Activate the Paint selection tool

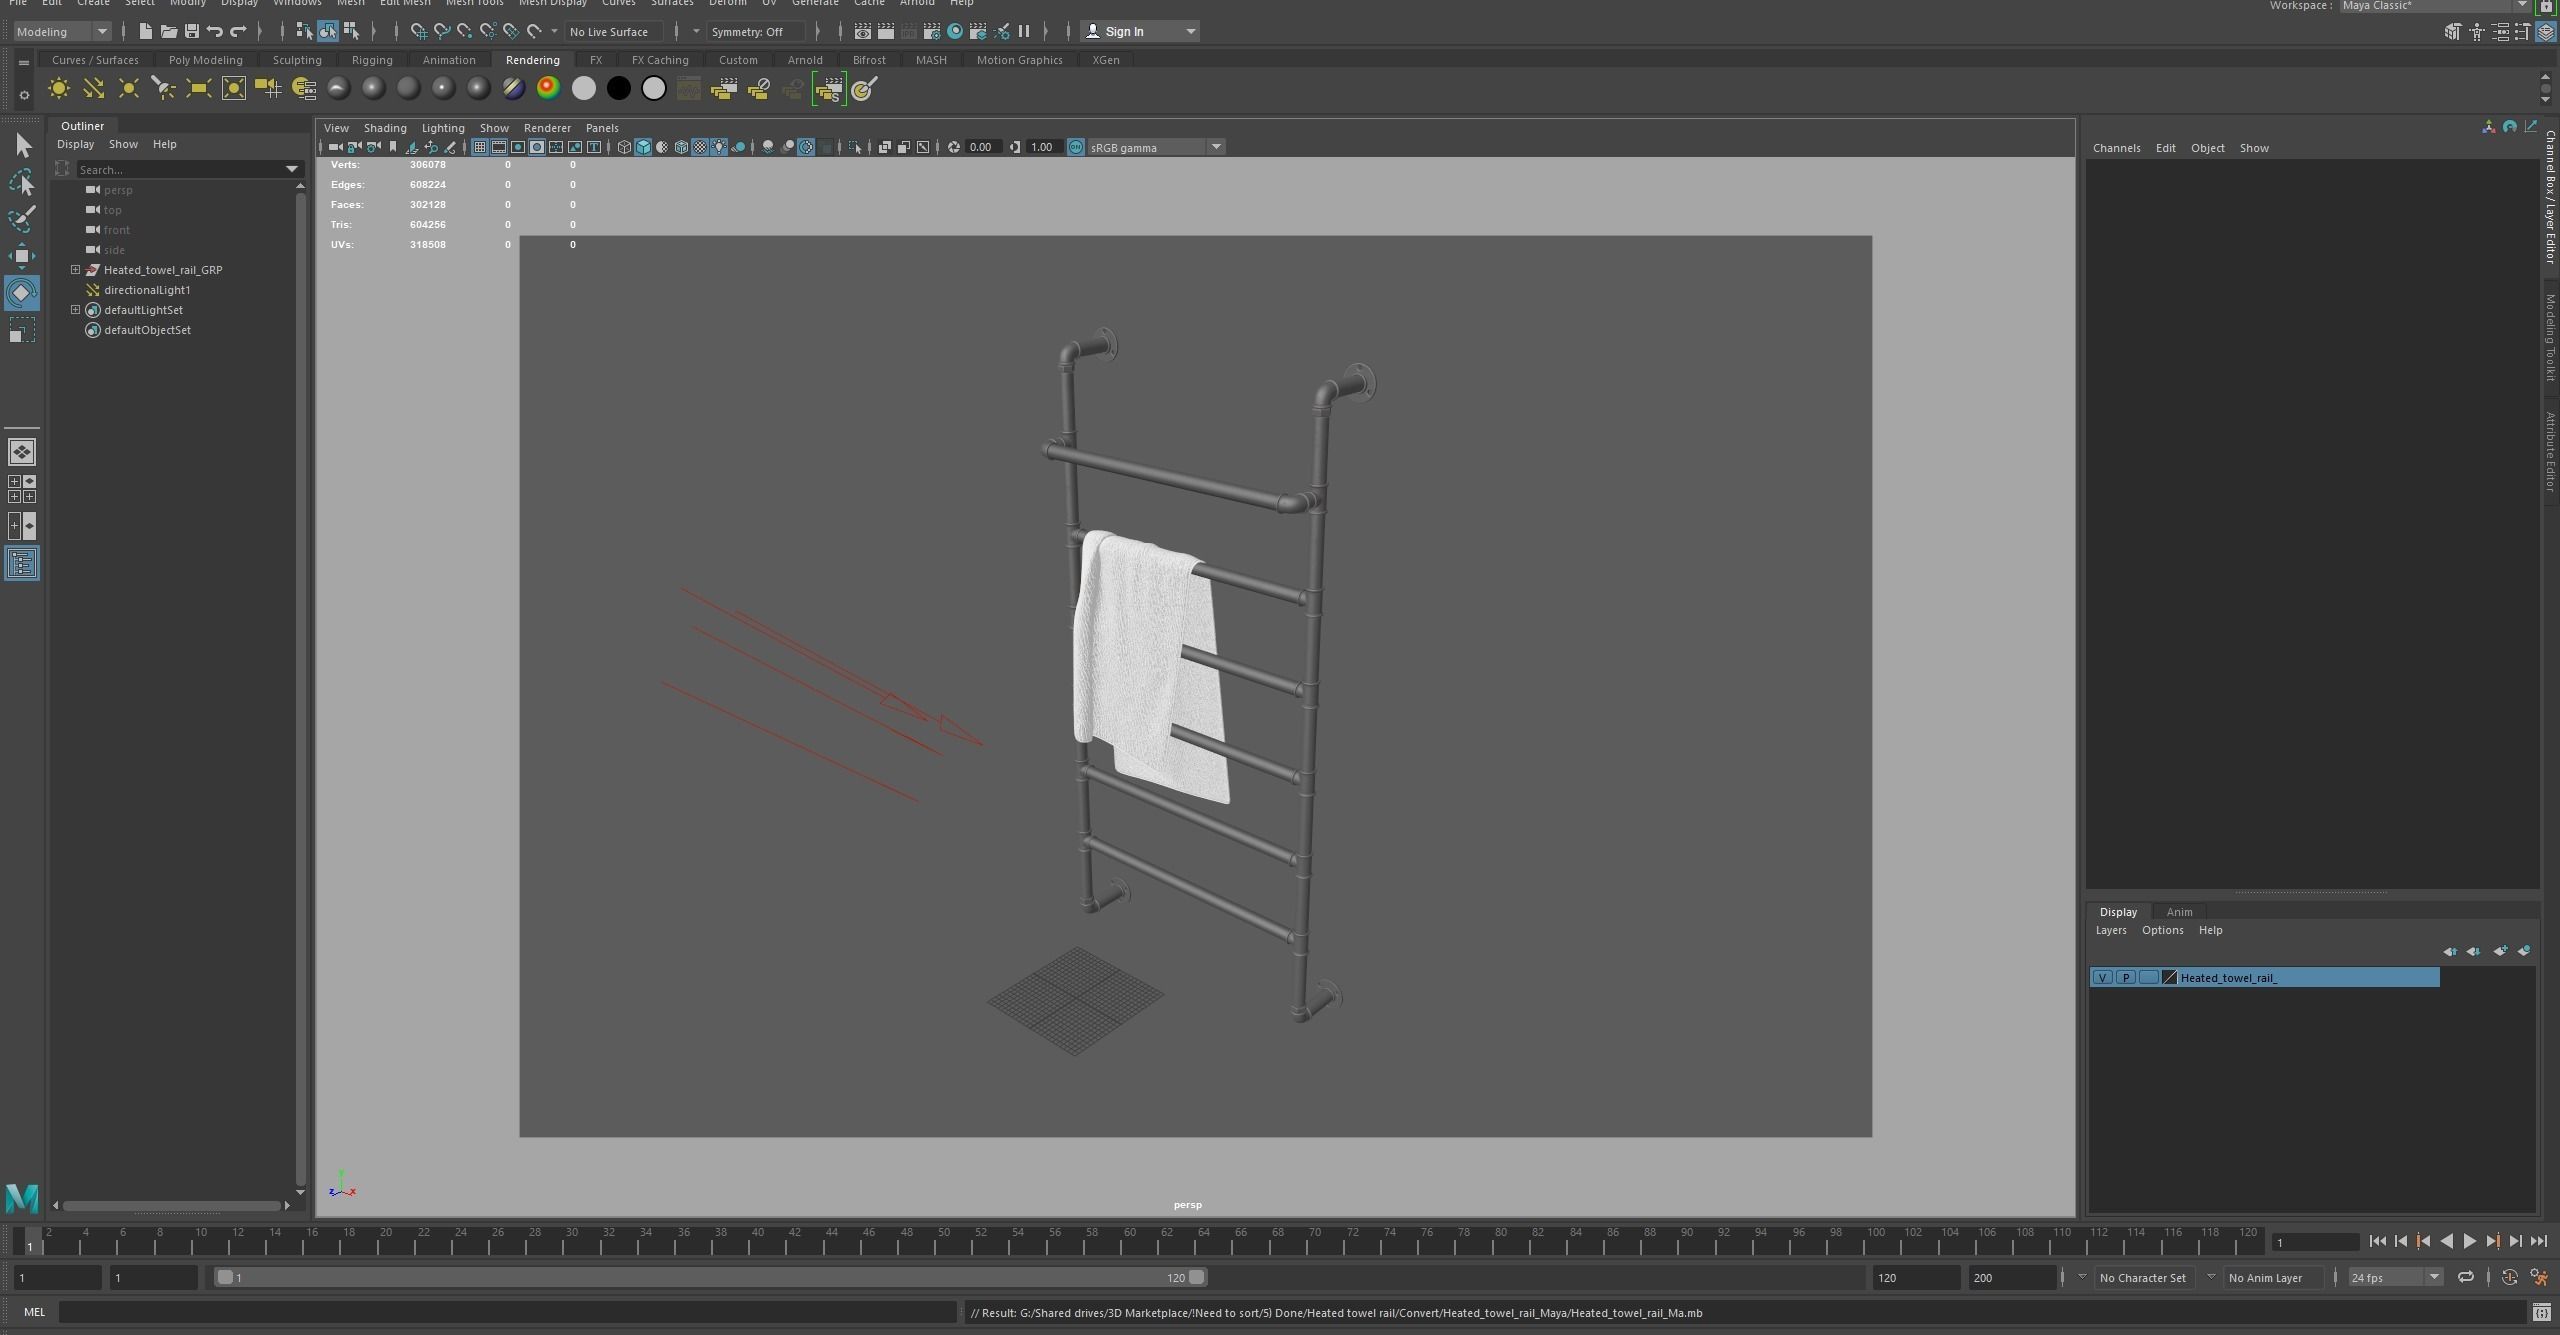tap(22, 219)
